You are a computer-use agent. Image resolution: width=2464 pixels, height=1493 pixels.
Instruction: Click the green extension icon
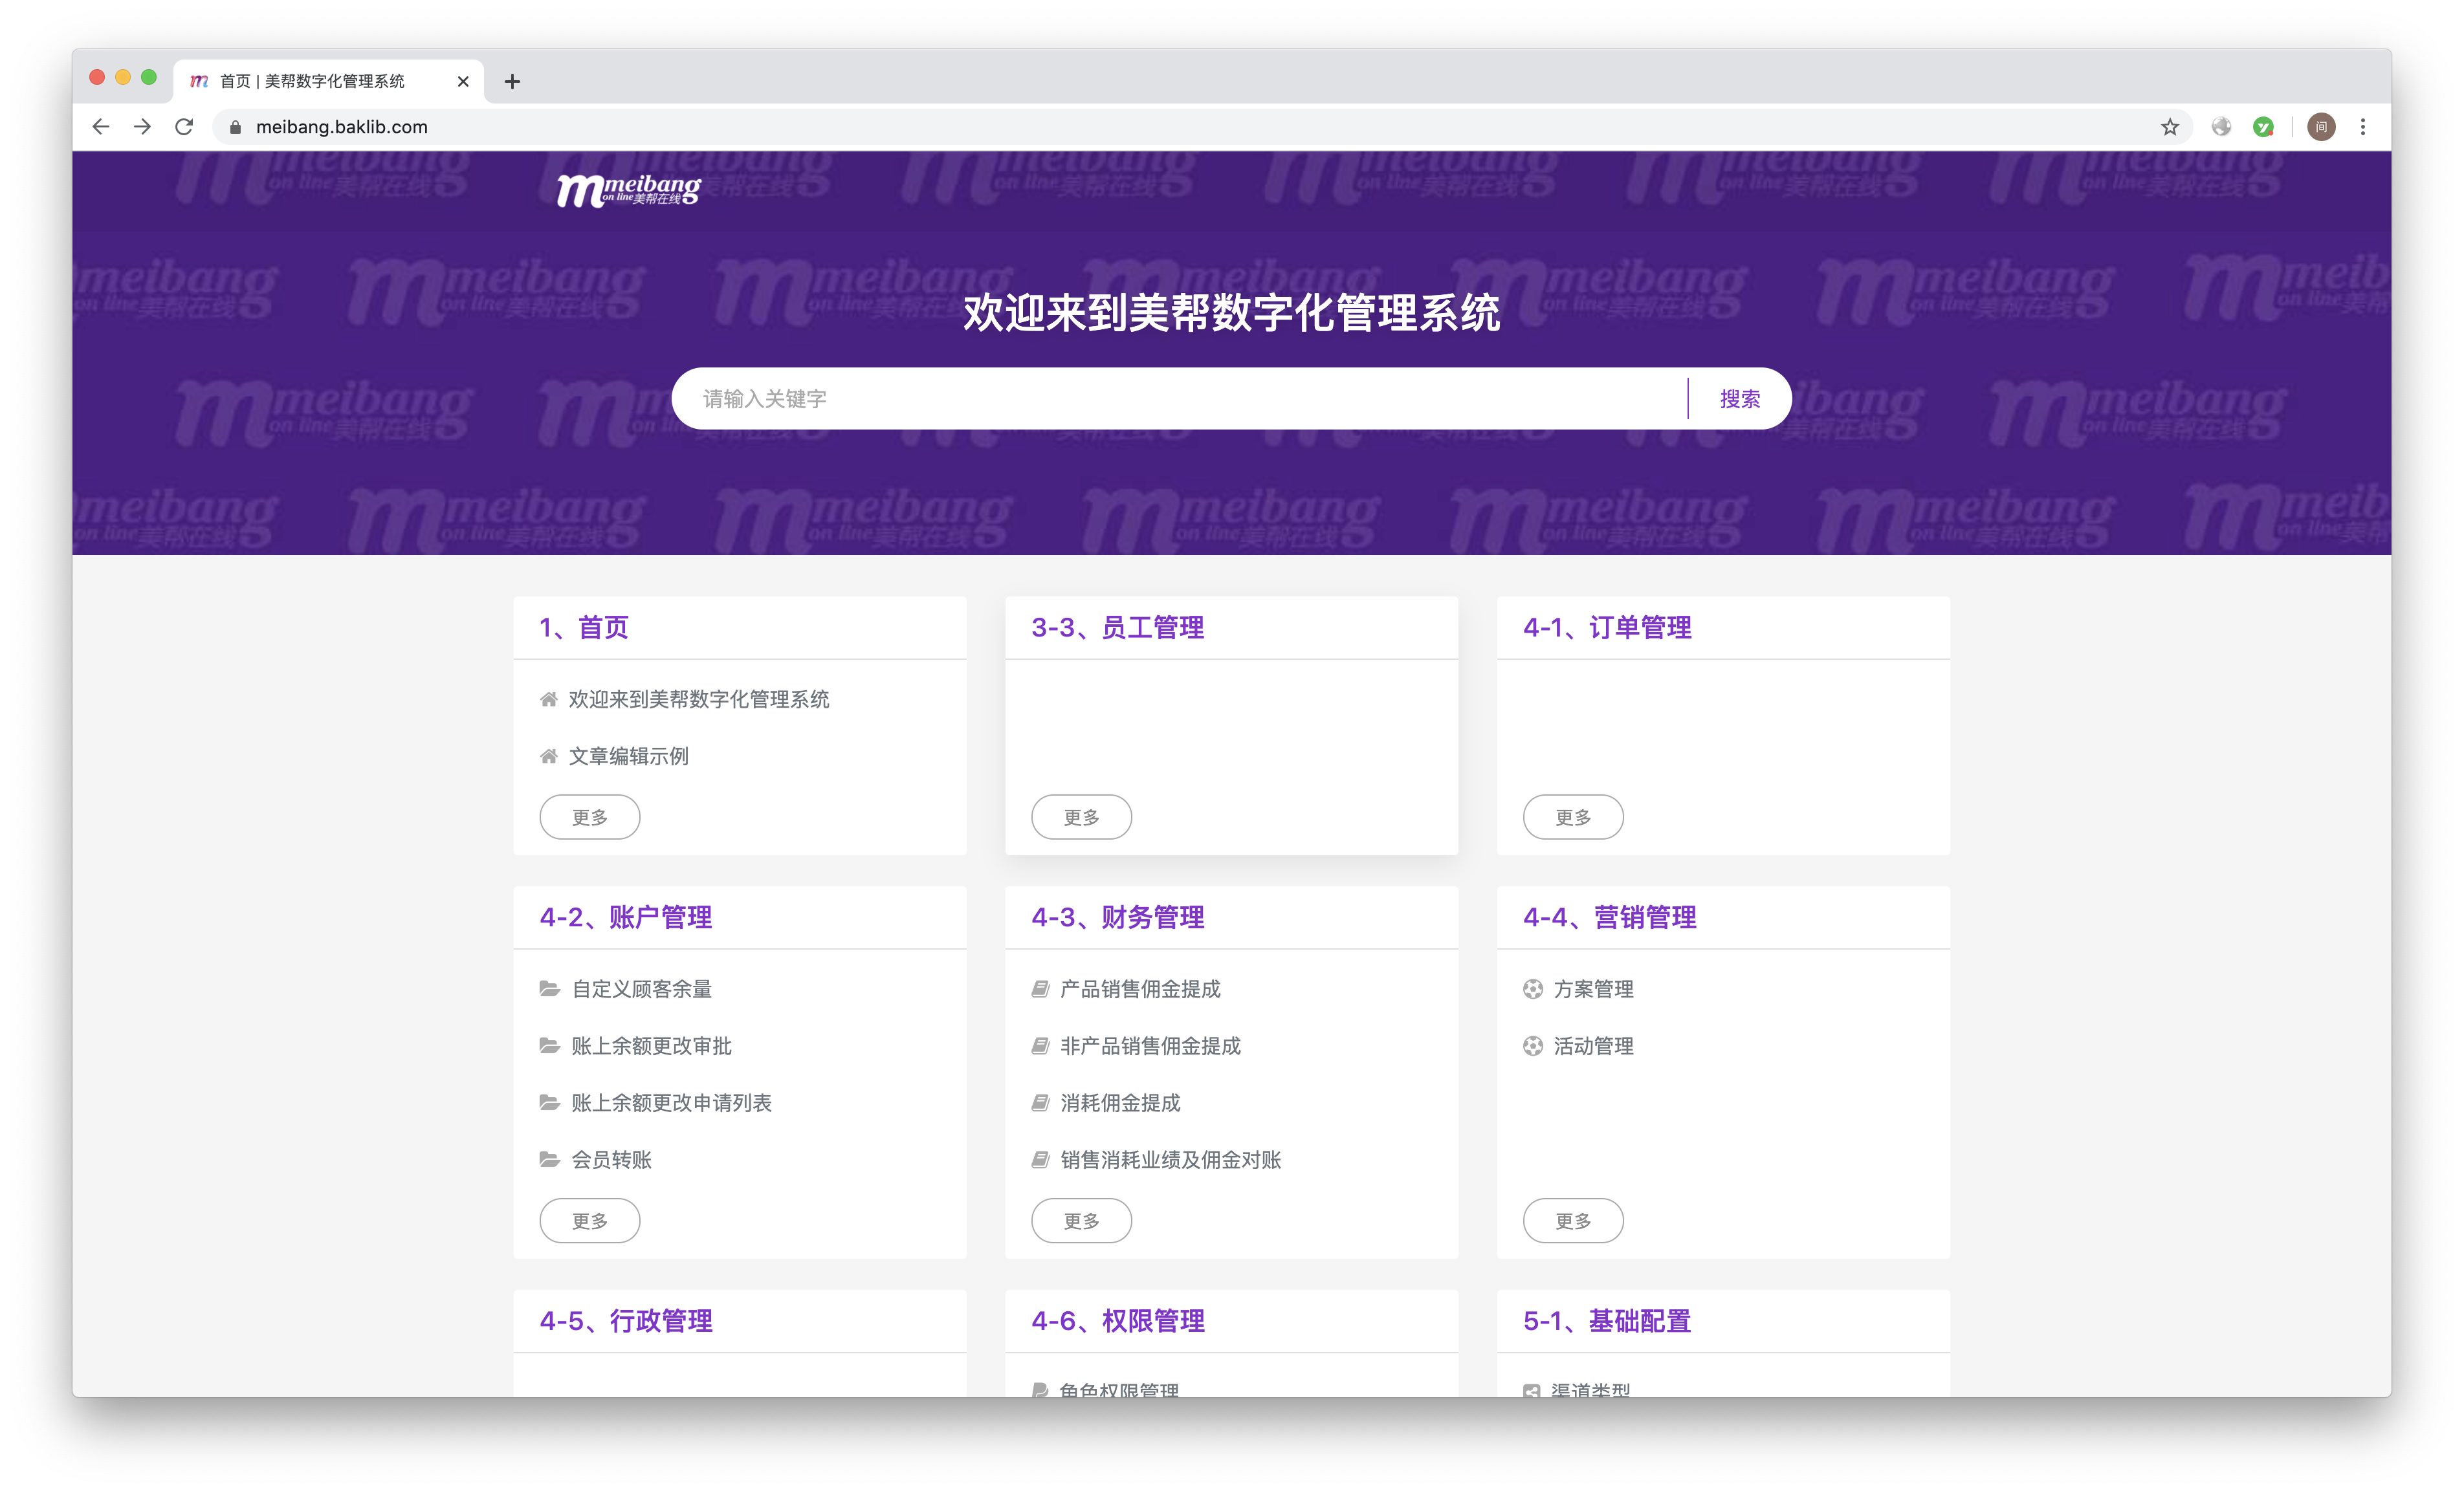click(x=2263, y=127)
